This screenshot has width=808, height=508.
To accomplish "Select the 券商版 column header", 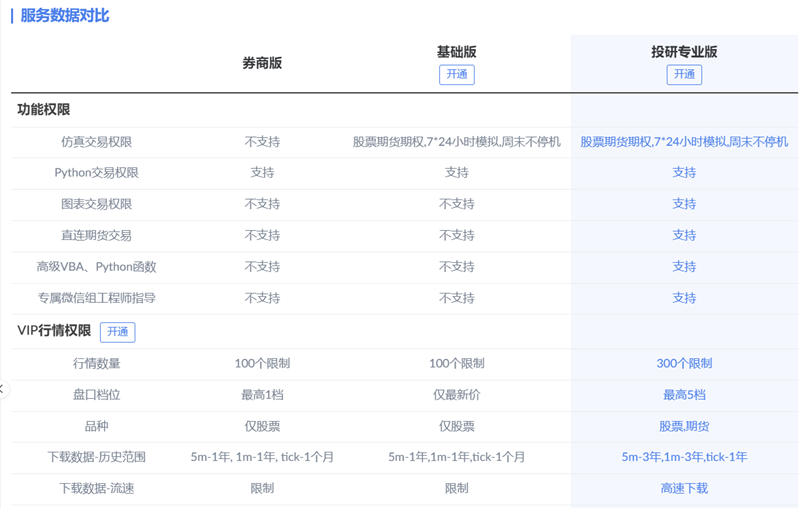I will (x=262, y=63).
